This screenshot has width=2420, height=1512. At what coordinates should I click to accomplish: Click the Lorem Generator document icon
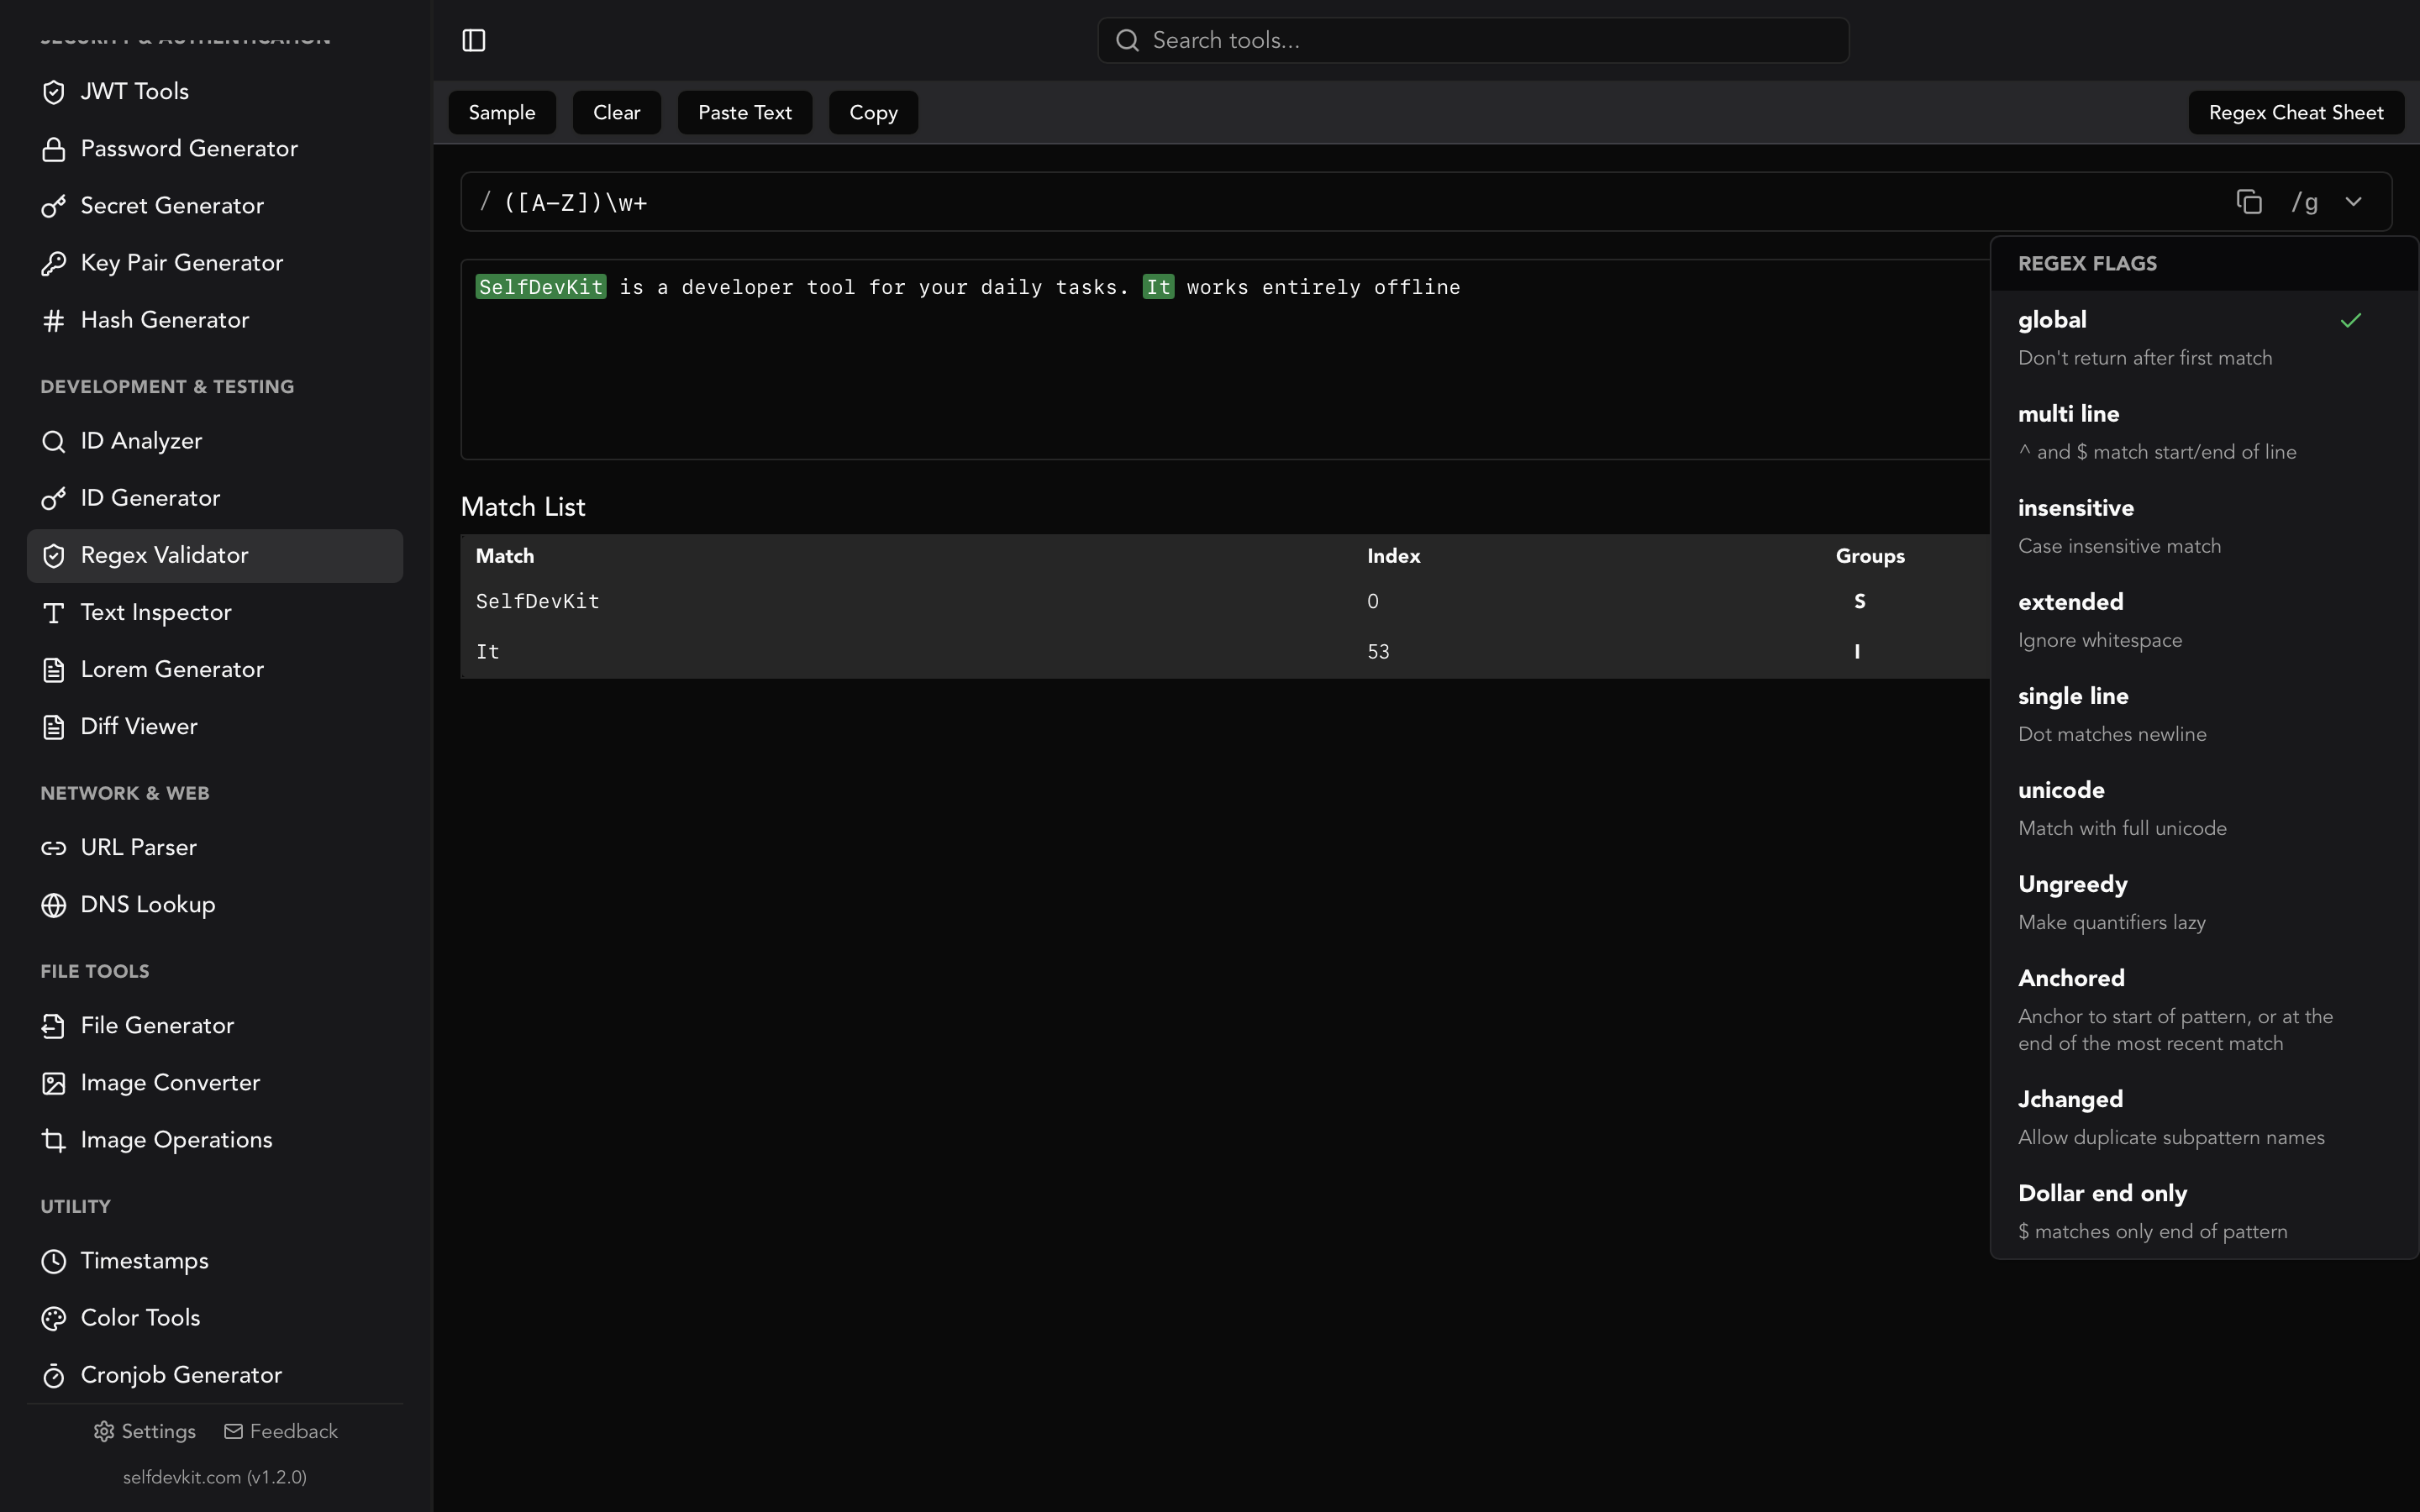tap(54, 669)
